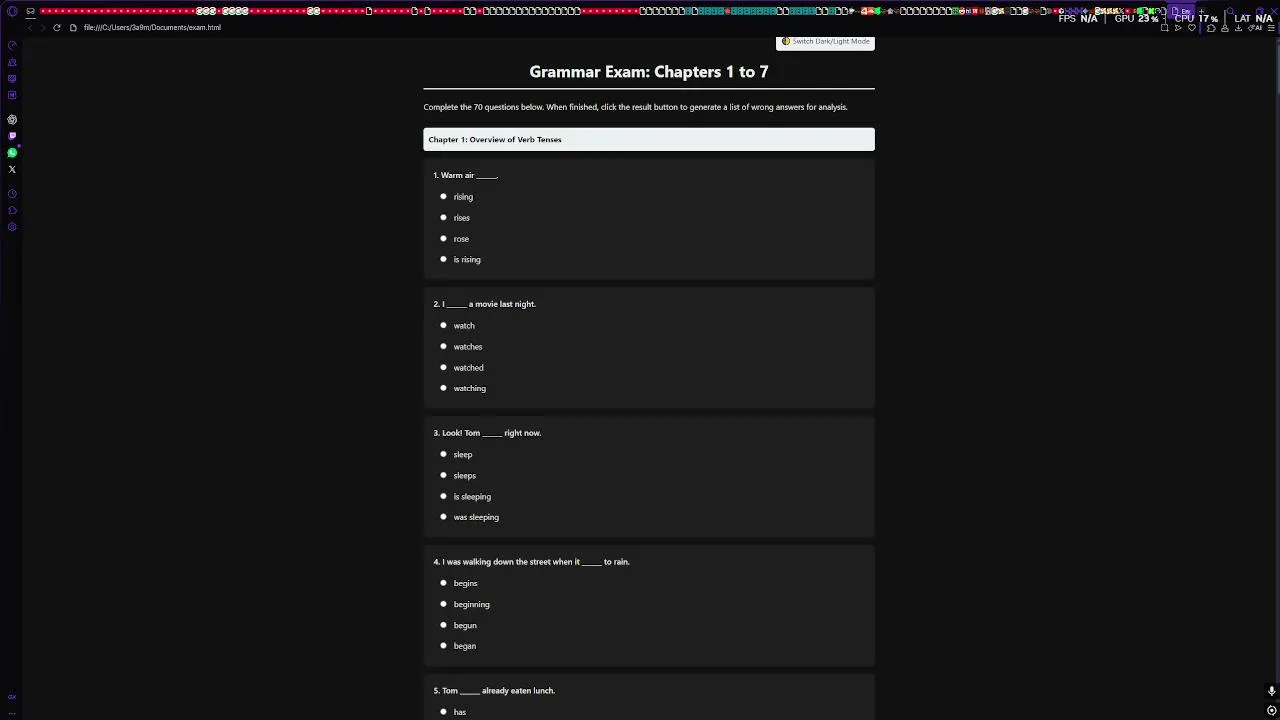The image size is (1280, 720).
Task: Click the GPU 23% overlay readout
Action: point(1137,18)
